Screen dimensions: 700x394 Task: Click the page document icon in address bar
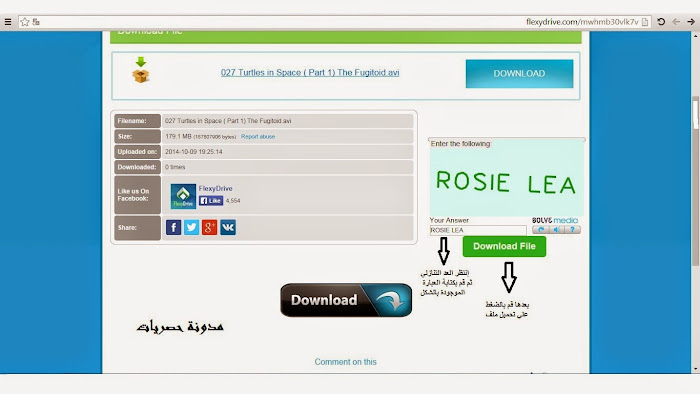[645, 22]
